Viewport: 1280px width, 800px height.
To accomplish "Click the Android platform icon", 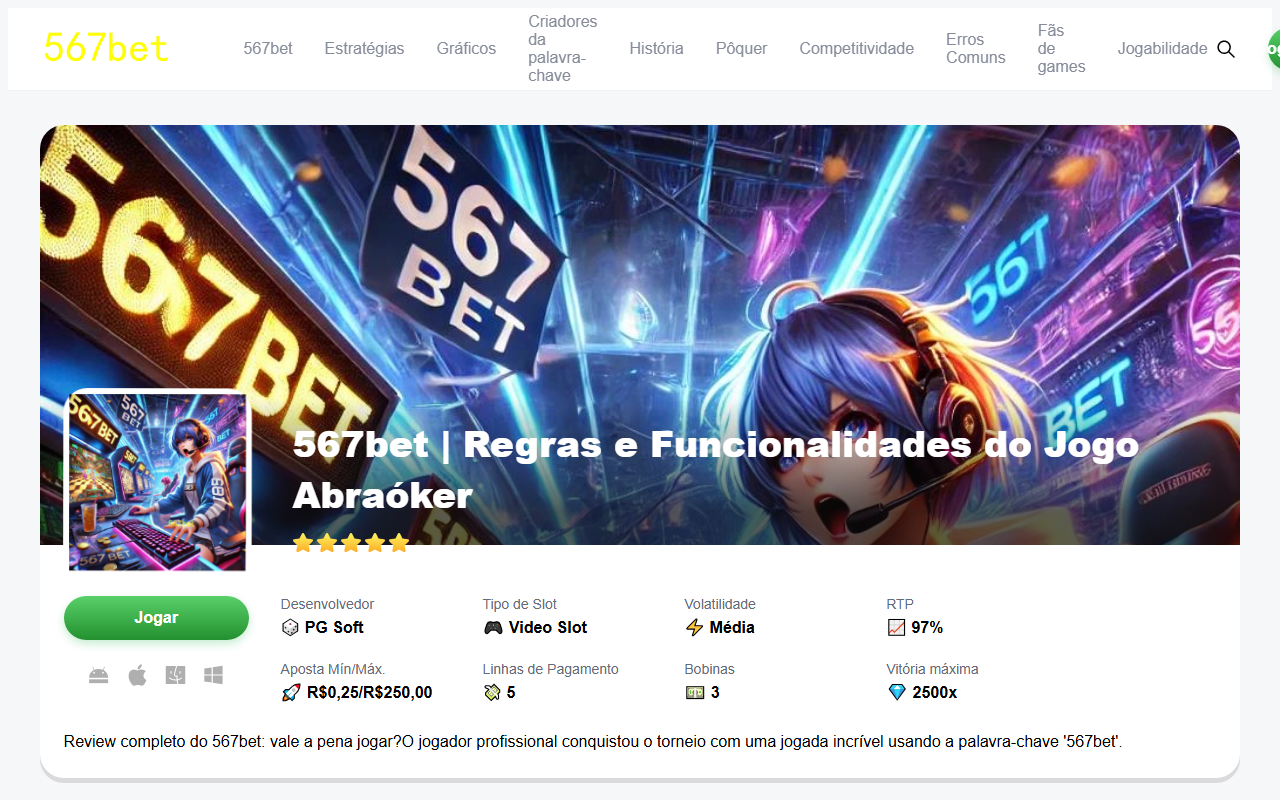I will pos(98,676).
